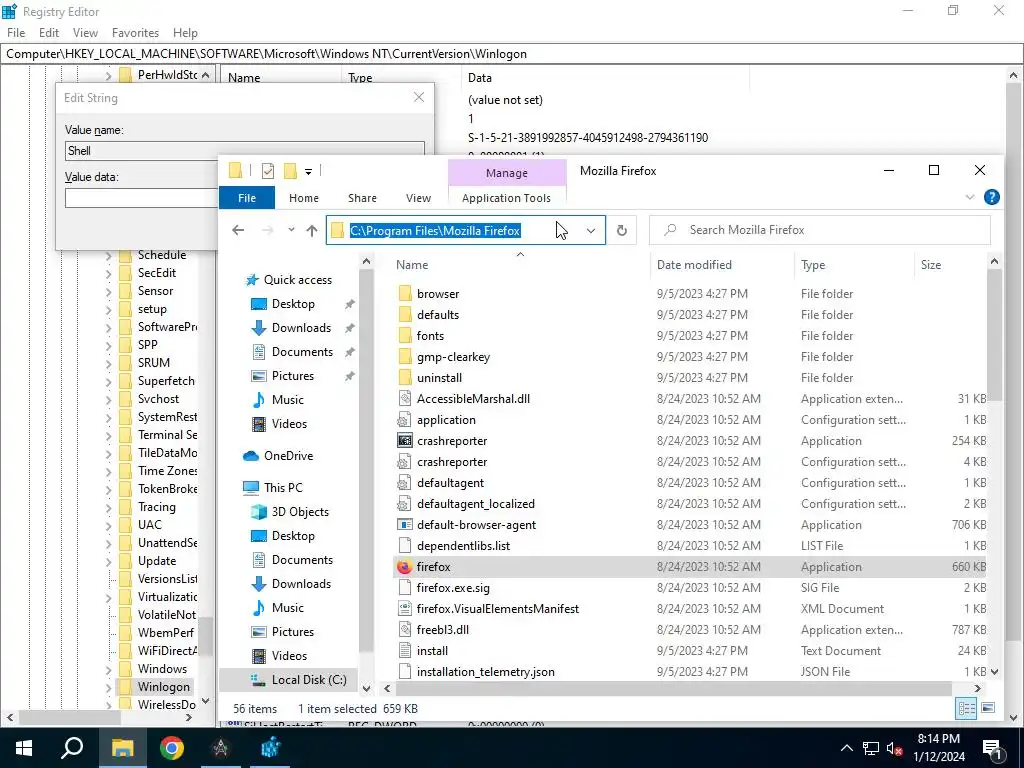The height and width of the screenshot is (768, 1024).
Task: Close the Edit String dialog
Action: pyautogui.click(x=419, y=97)
